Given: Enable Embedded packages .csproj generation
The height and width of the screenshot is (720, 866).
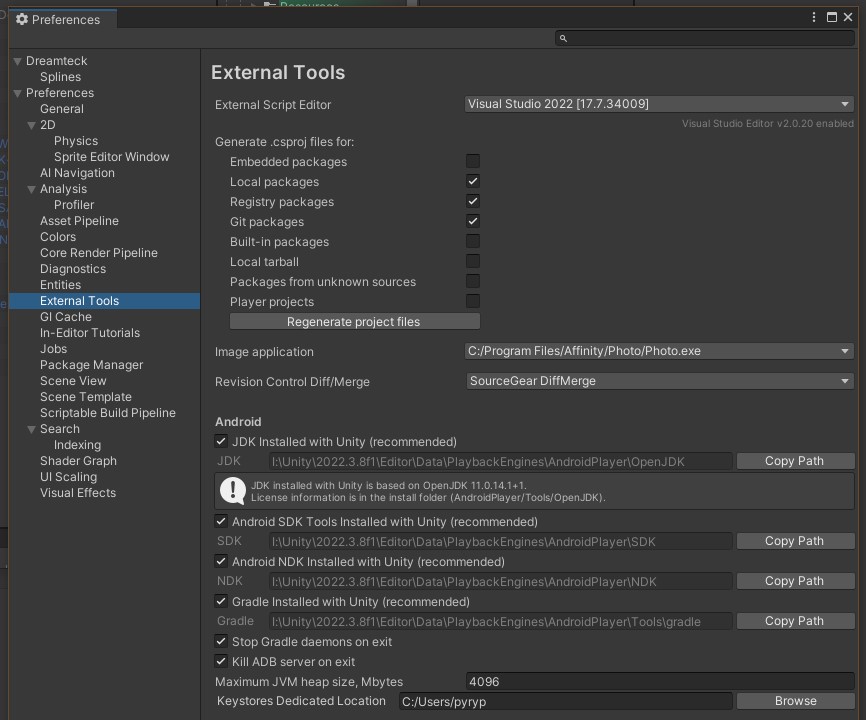Looking at the screenshot, I should [x=472, y=161].
